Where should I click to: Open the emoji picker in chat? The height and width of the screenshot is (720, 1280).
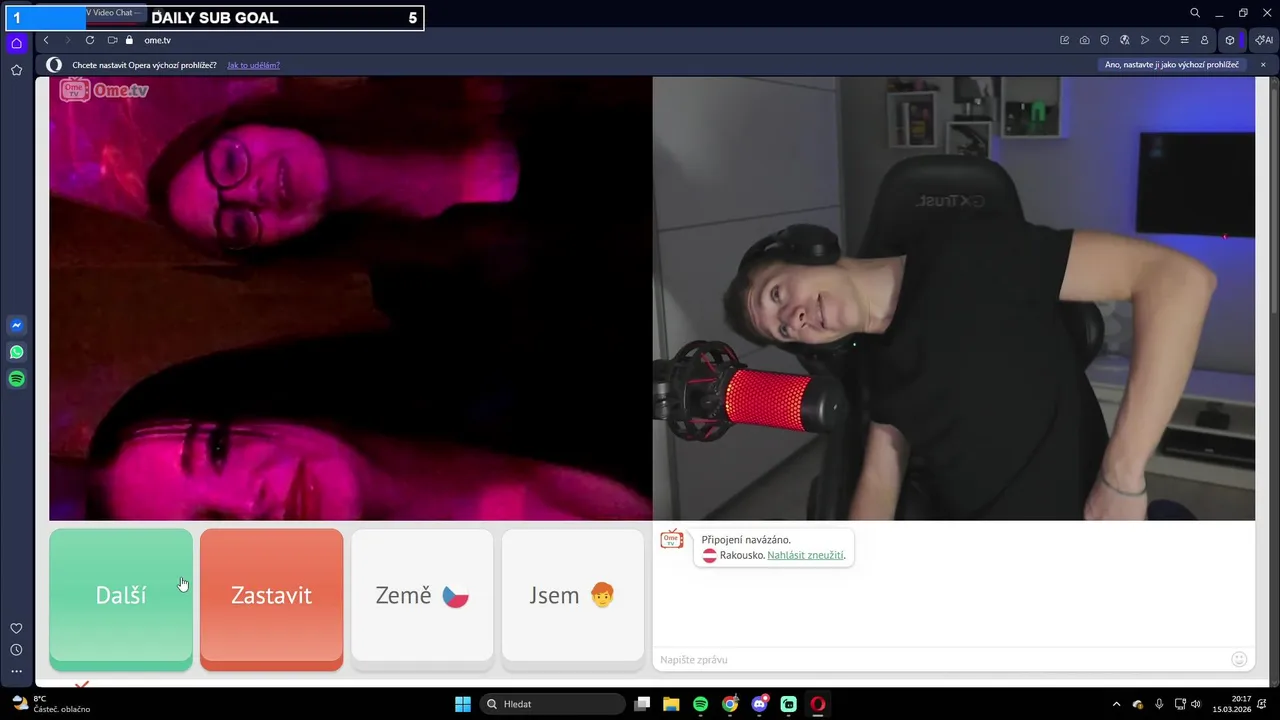(x=1239, y=659)
